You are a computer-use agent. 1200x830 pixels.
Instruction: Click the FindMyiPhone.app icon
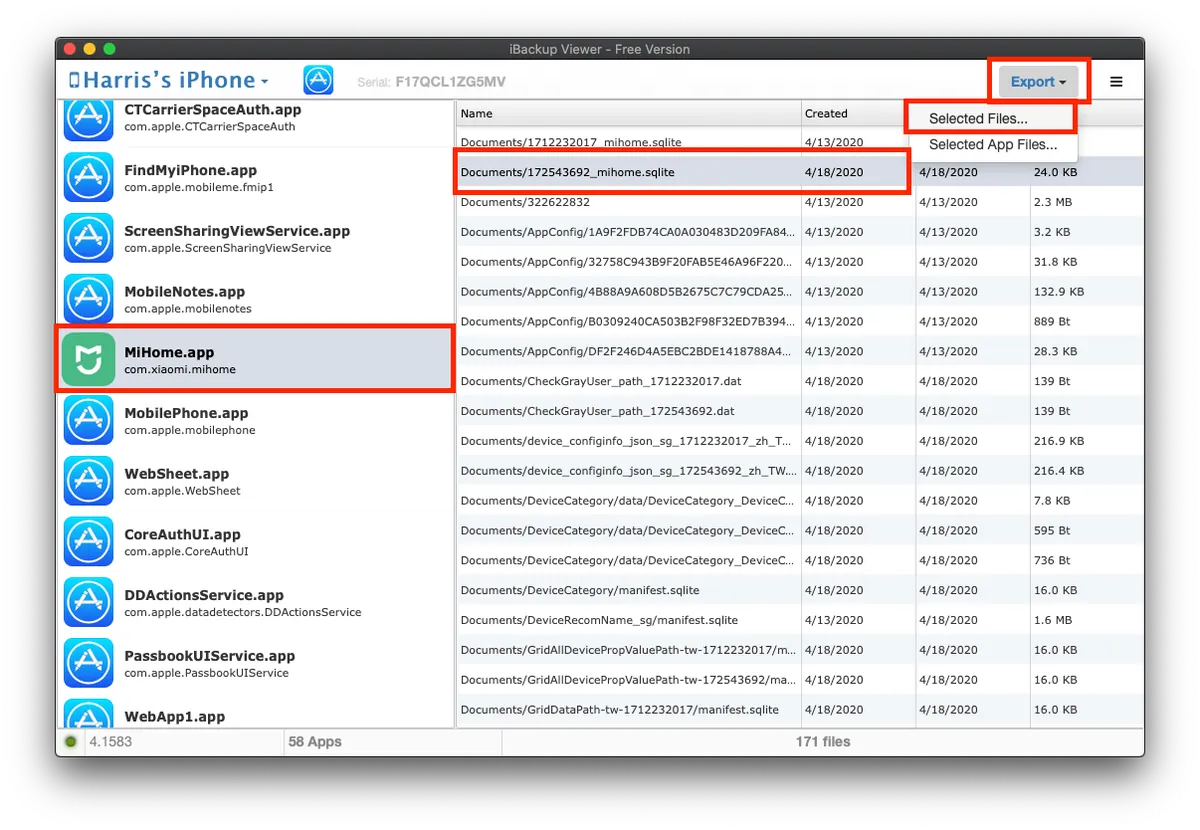(89, 177)
